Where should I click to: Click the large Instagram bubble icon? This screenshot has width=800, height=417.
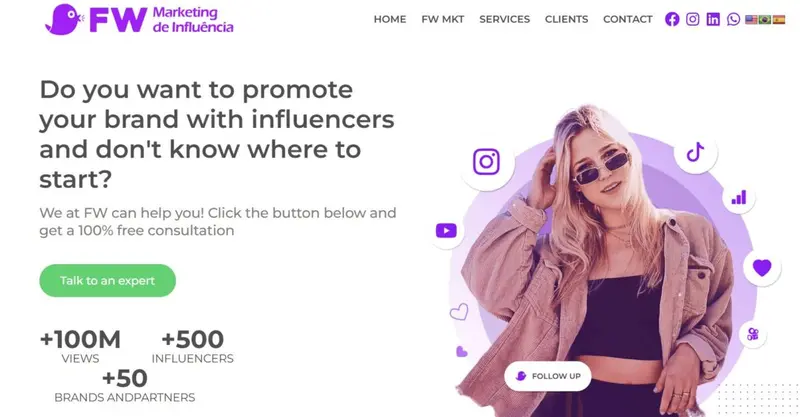tap(486, 162)
